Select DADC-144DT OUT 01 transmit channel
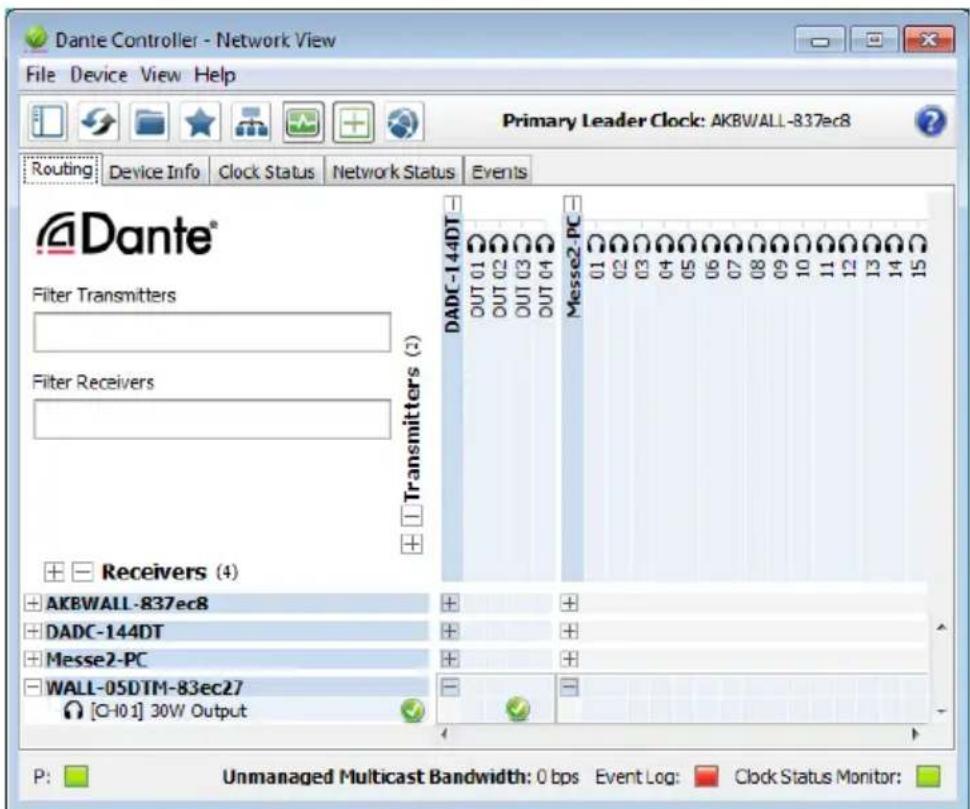This screenshot has height=809, width=970. tap(476, 275)
